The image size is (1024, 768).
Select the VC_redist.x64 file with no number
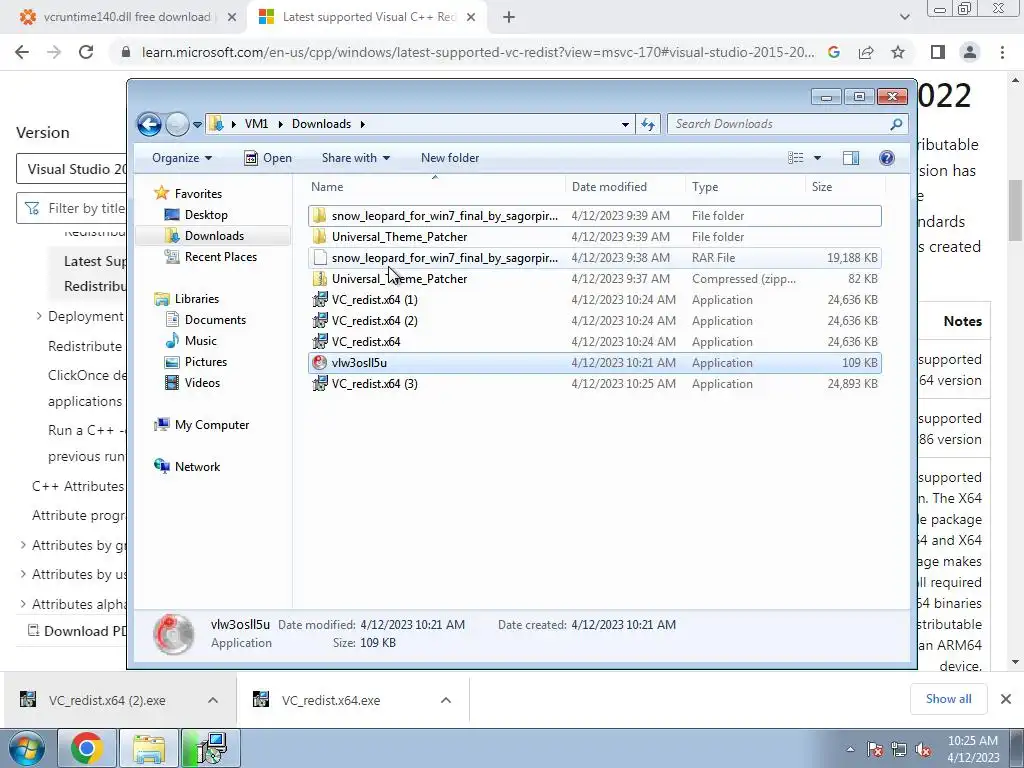[x=594, y=342]
